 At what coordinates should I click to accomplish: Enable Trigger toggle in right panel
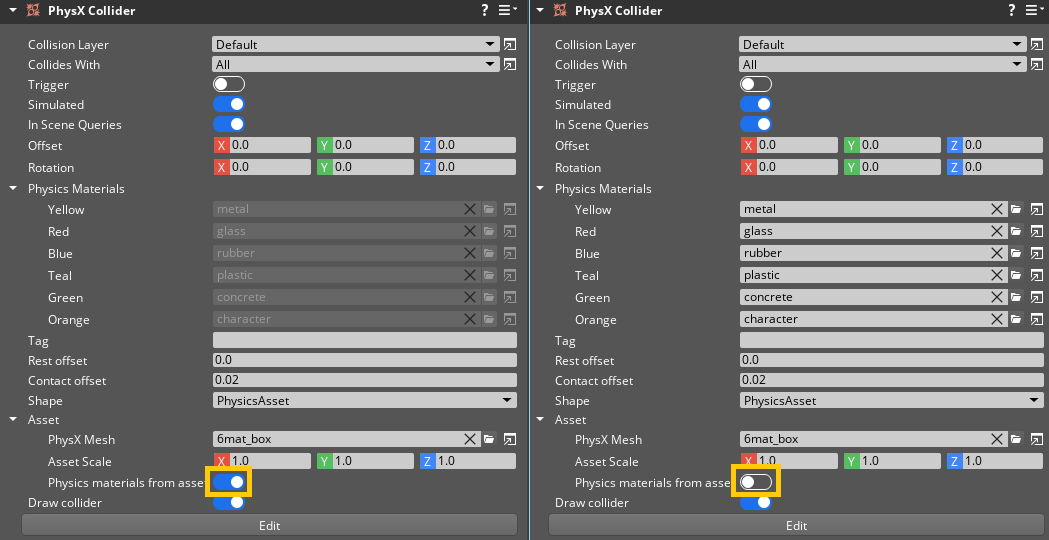click(x=756, y=84)
